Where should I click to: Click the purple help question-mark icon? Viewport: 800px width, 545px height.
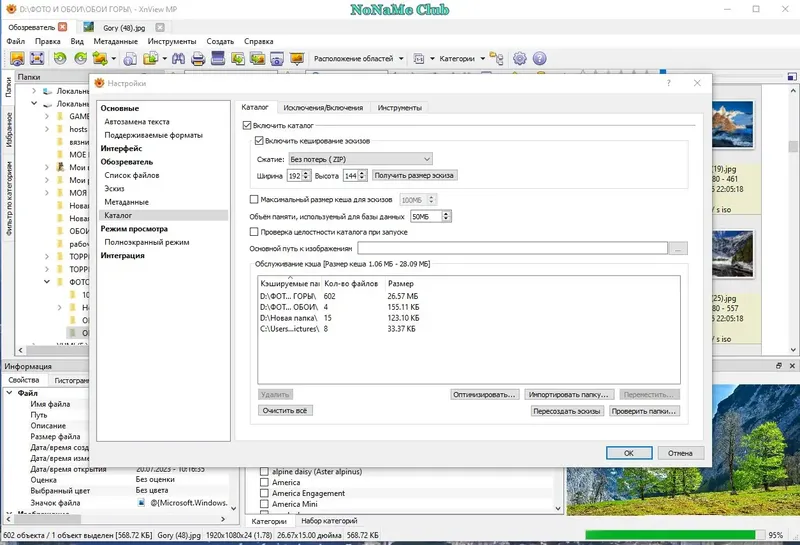[x=539, y=59]
